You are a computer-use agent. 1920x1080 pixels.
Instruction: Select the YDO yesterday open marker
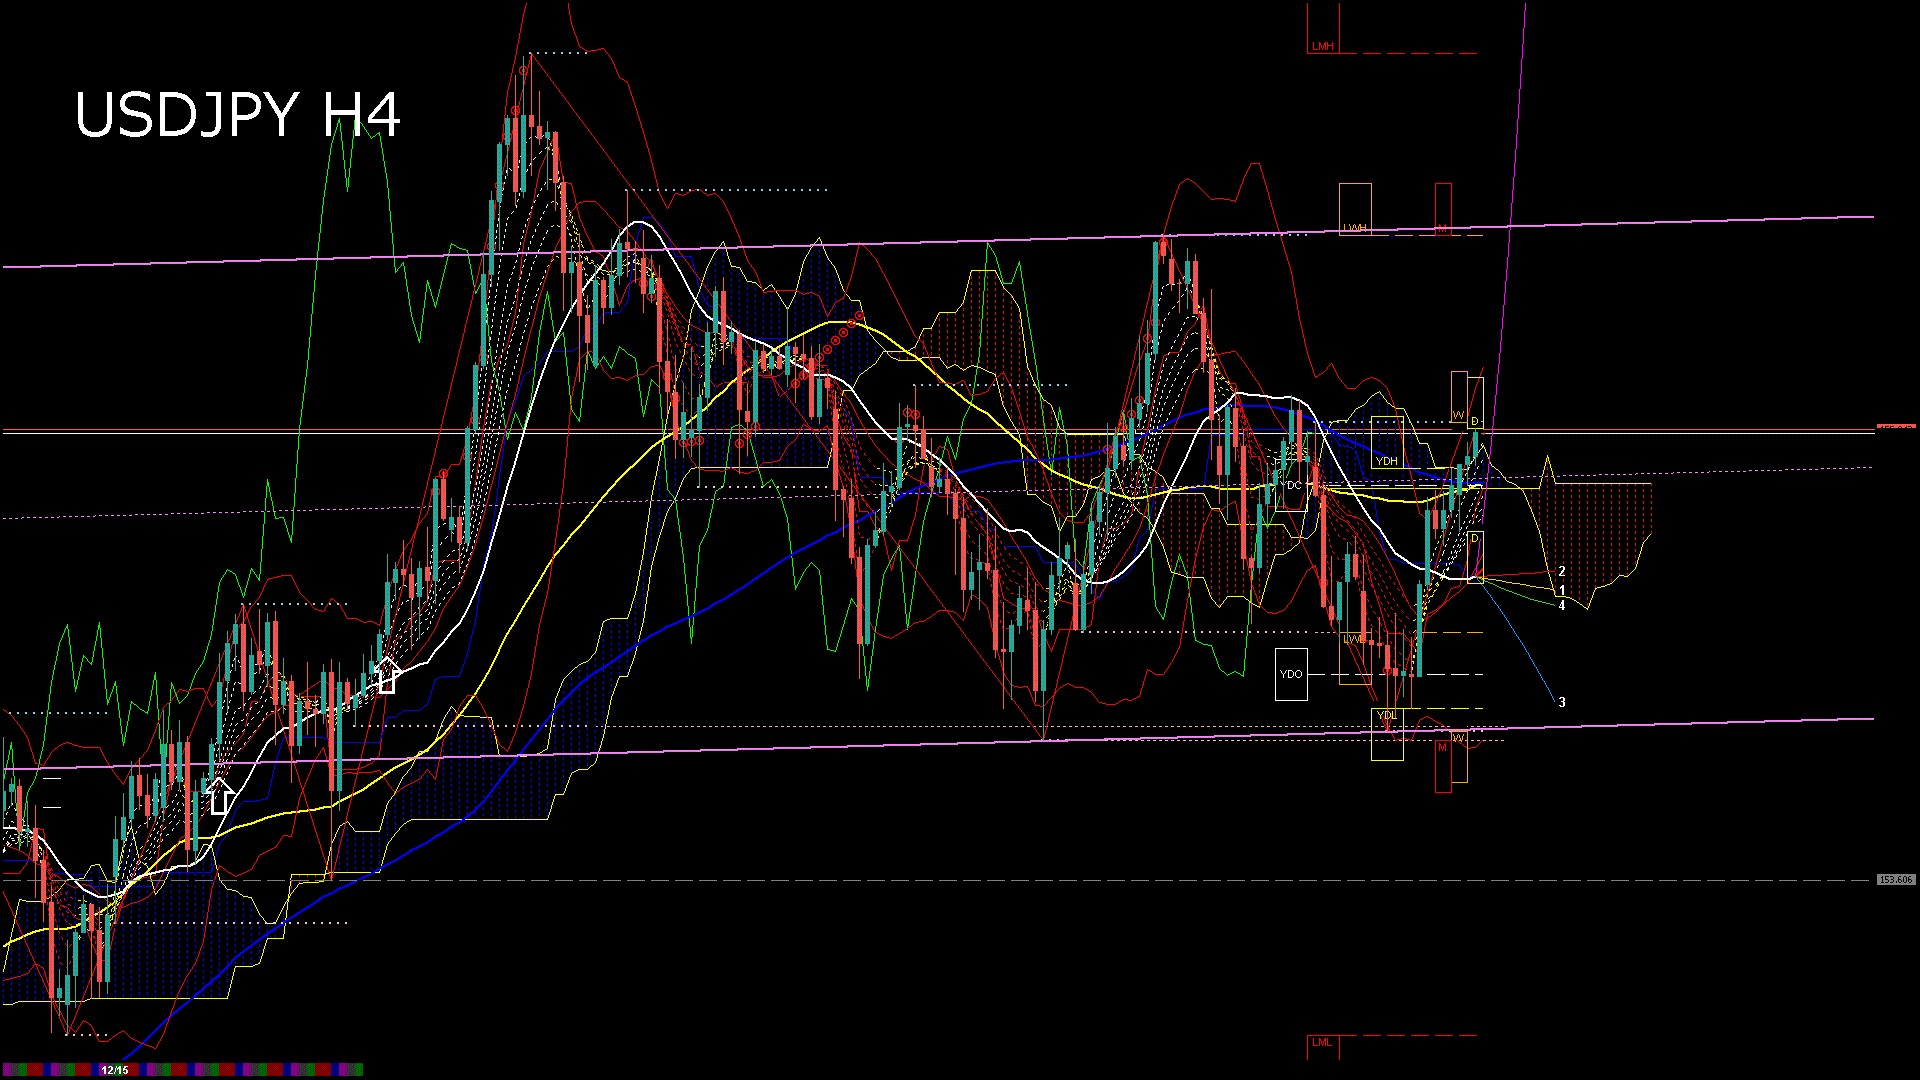(x=1291, y=672)
